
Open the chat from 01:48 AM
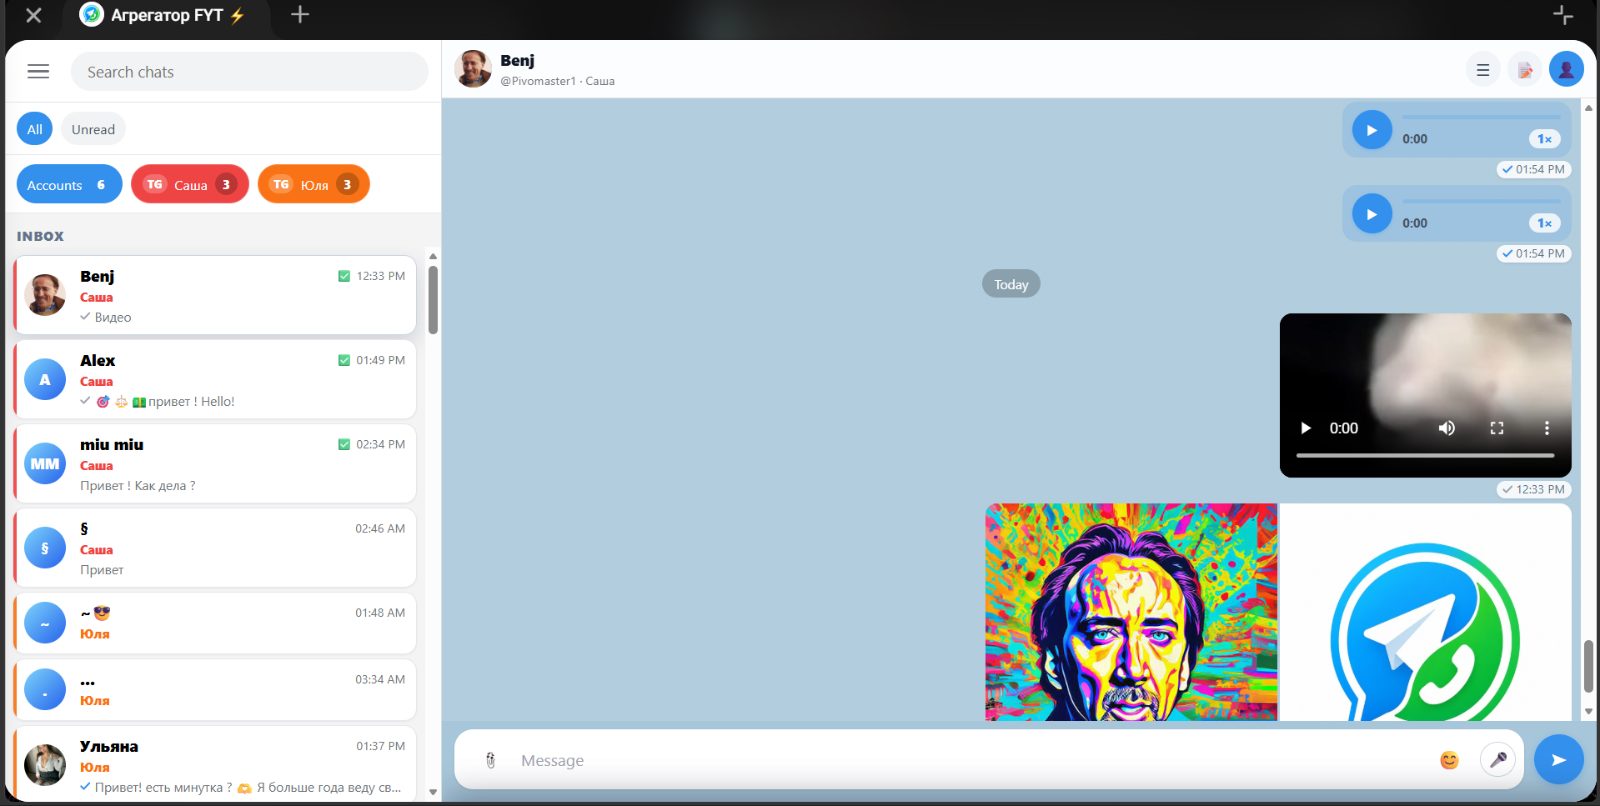coord(215,623)
